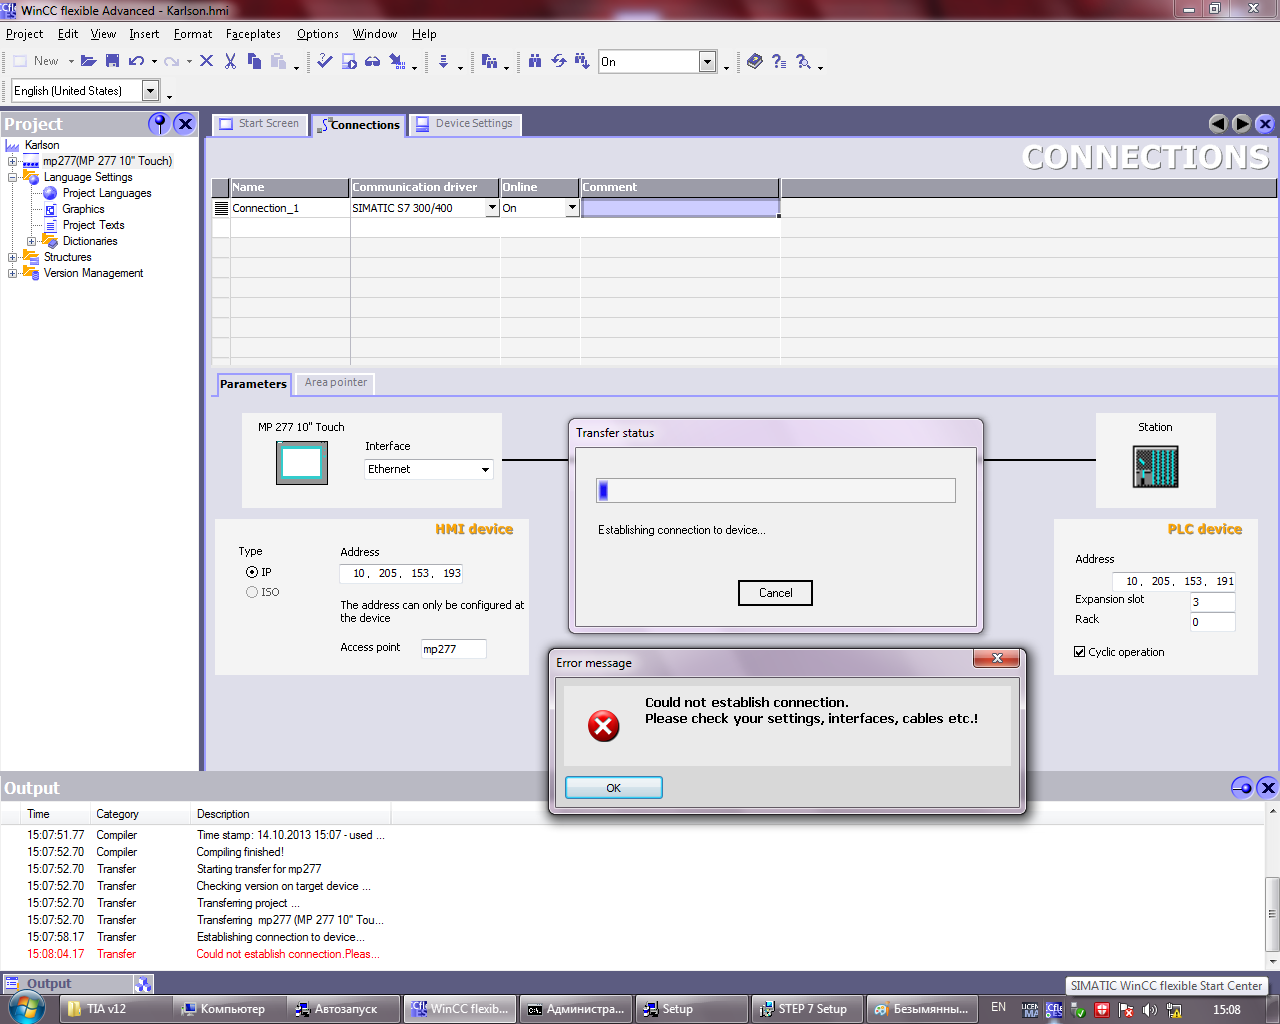Run consistency check with the checkmark icon

325,61
